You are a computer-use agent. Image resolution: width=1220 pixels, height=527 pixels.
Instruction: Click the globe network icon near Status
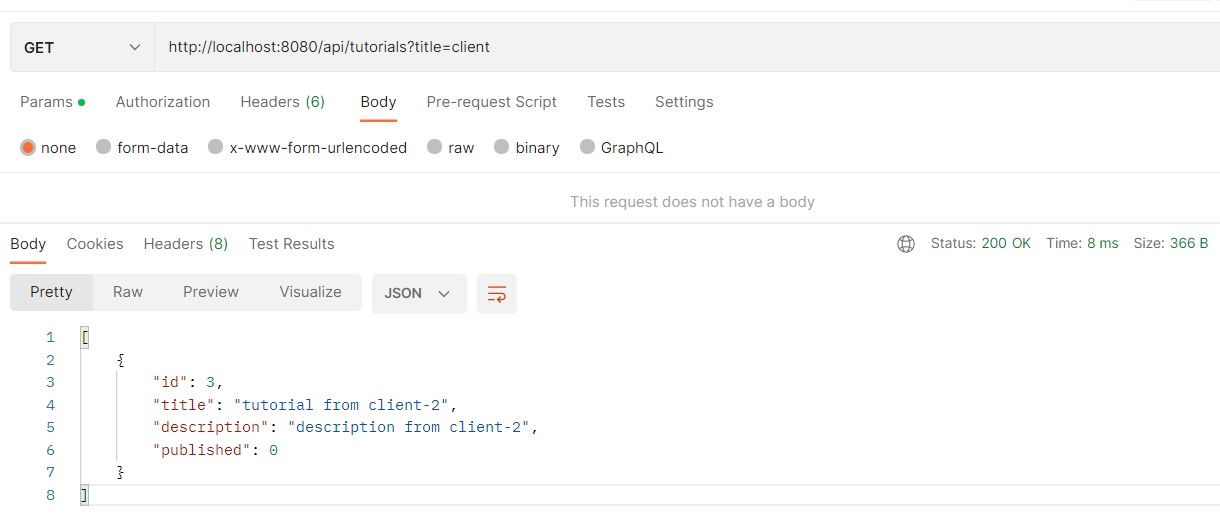[906, 244]
